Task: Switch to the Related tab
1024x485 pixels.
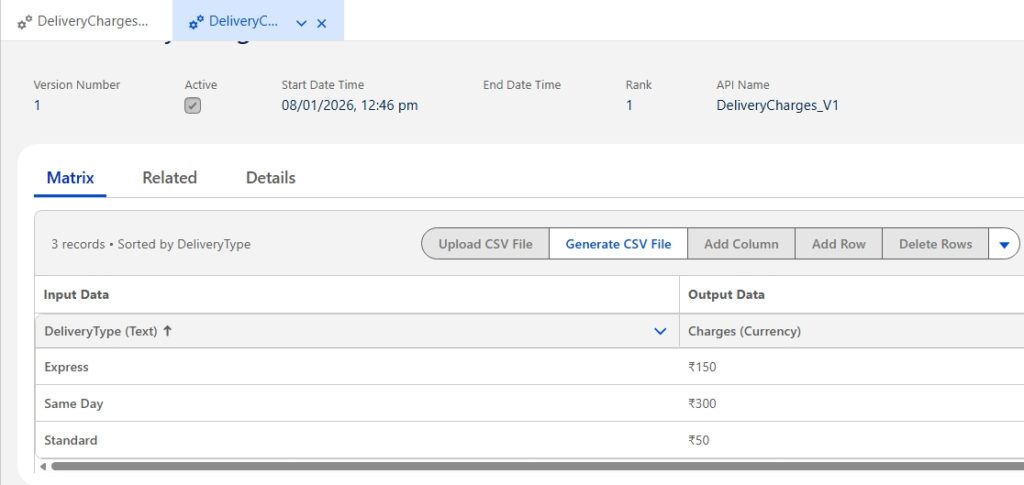Action: click(169, 177)
